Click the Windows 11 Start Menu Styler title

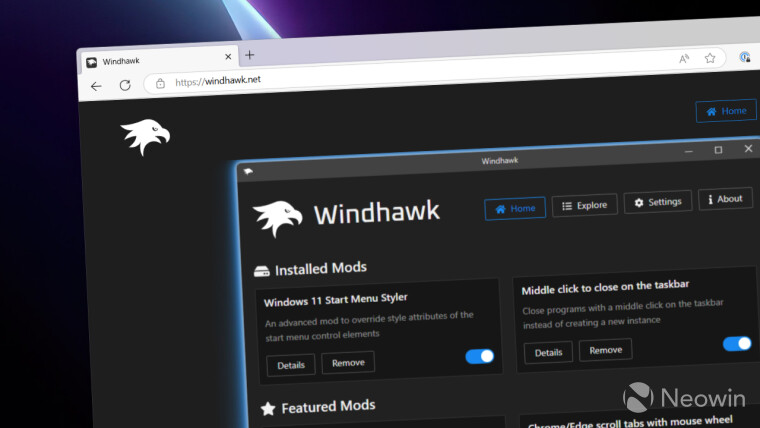click(335, 300)
